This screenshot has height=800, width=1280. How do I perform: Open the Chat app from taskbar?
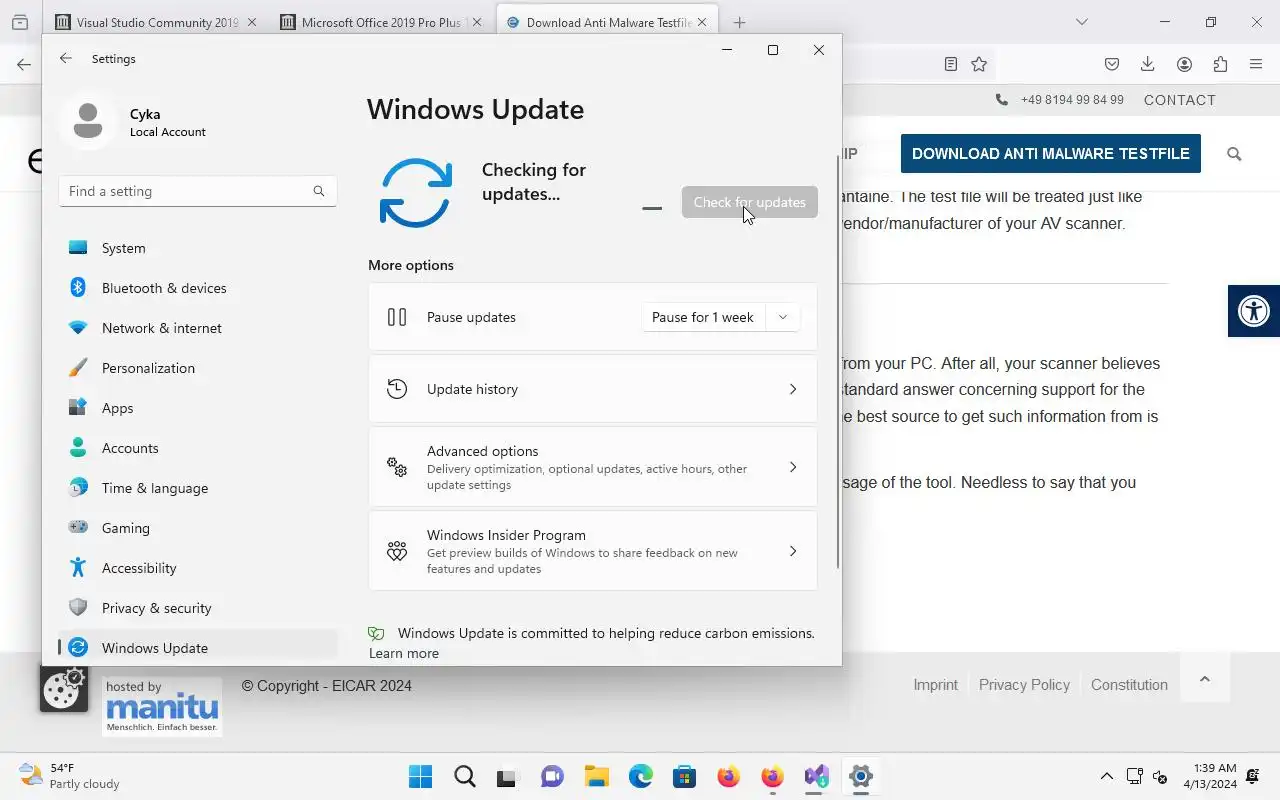[553, 776]
